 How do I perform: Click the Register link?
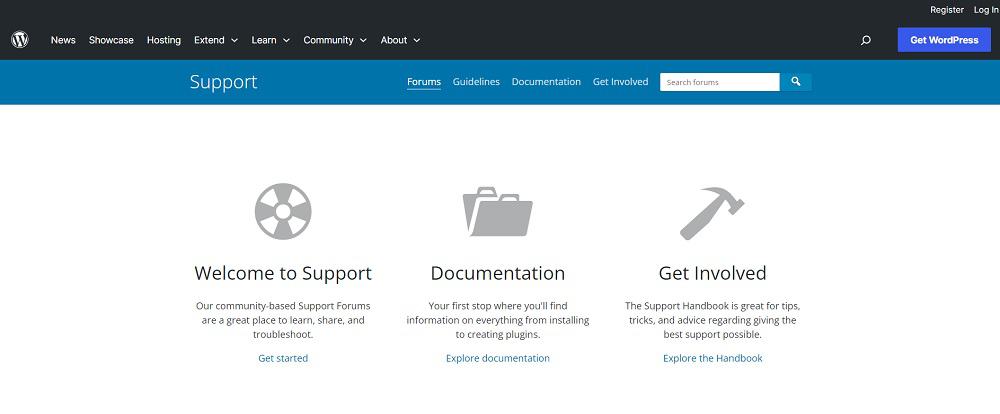946,10
